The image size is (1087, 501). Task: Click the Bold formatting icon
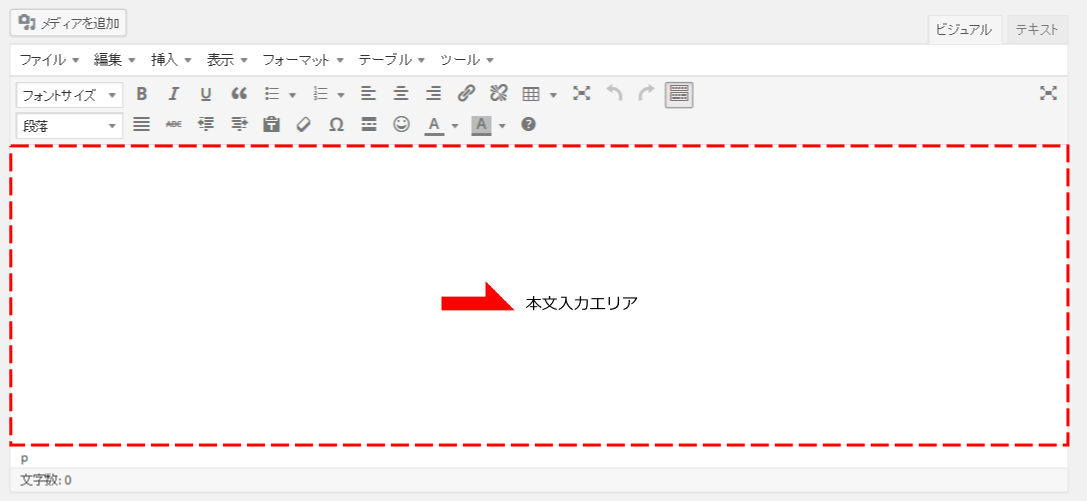142,94
